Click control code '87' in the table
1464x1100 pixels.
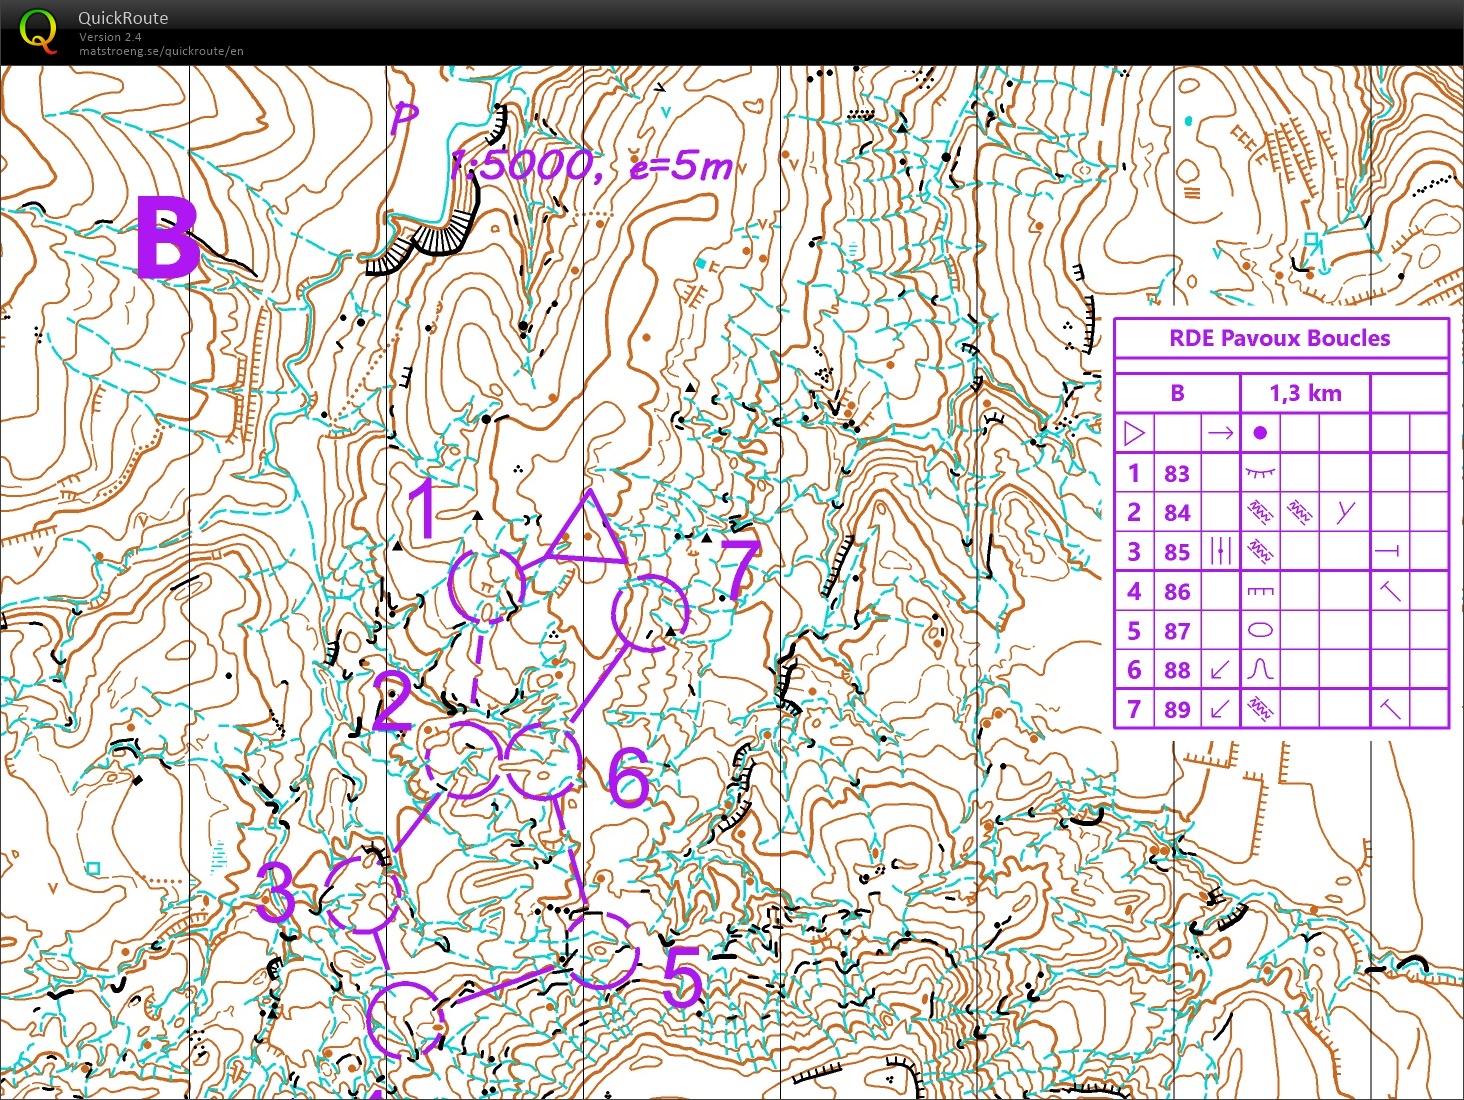tap(1177, 631)
